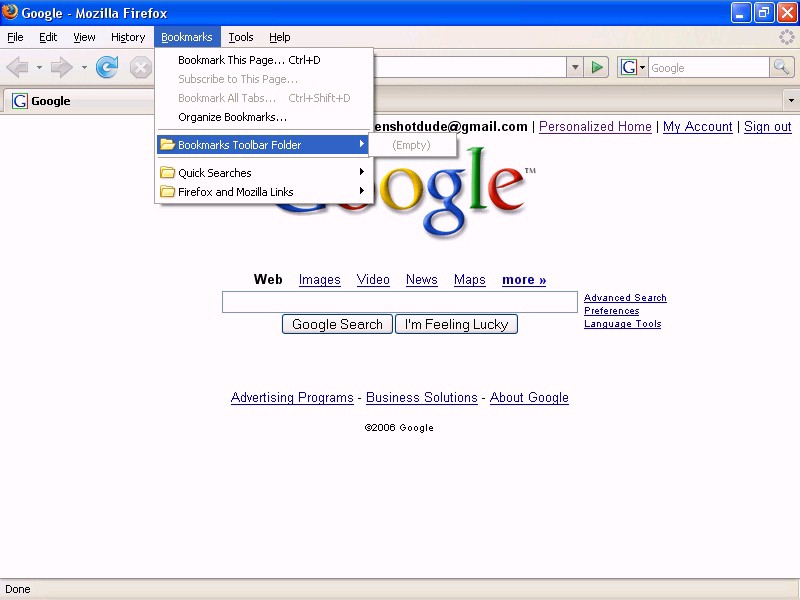Click the activity throbber icon
800x600 pixels.
point(786,37)
